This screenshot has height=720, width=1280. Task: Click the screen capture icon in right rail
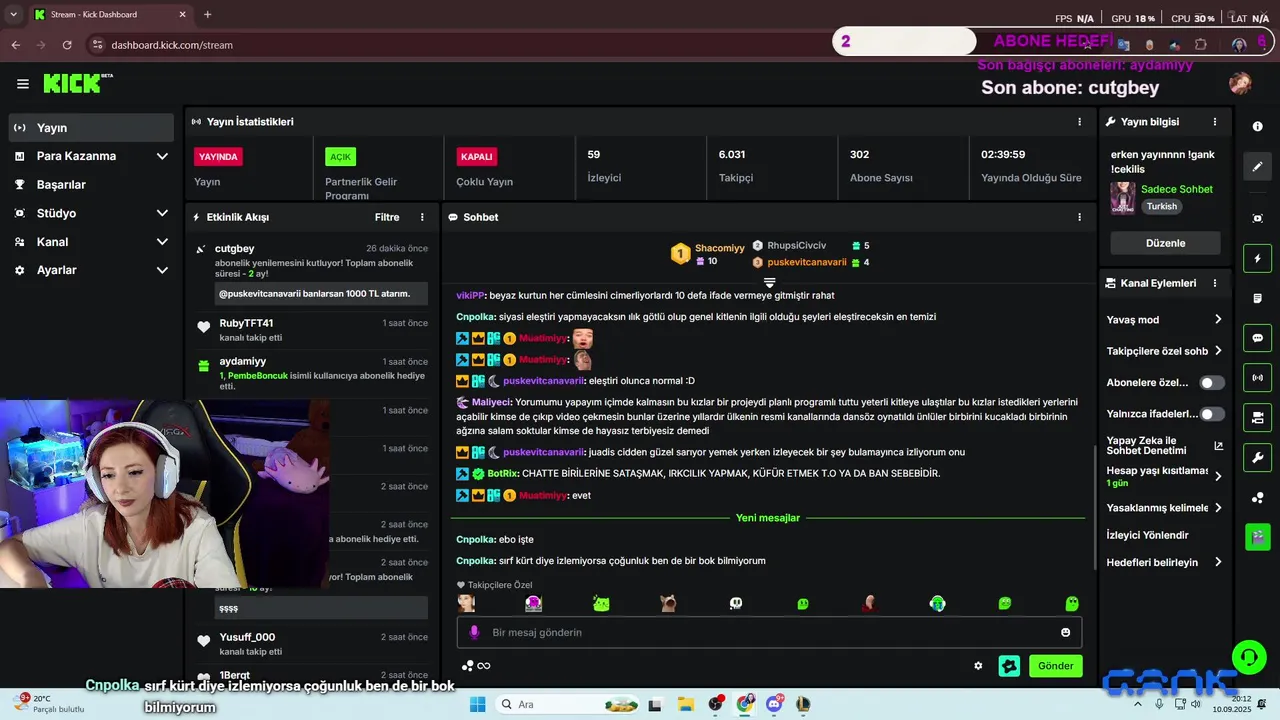tap(1257, 218)
